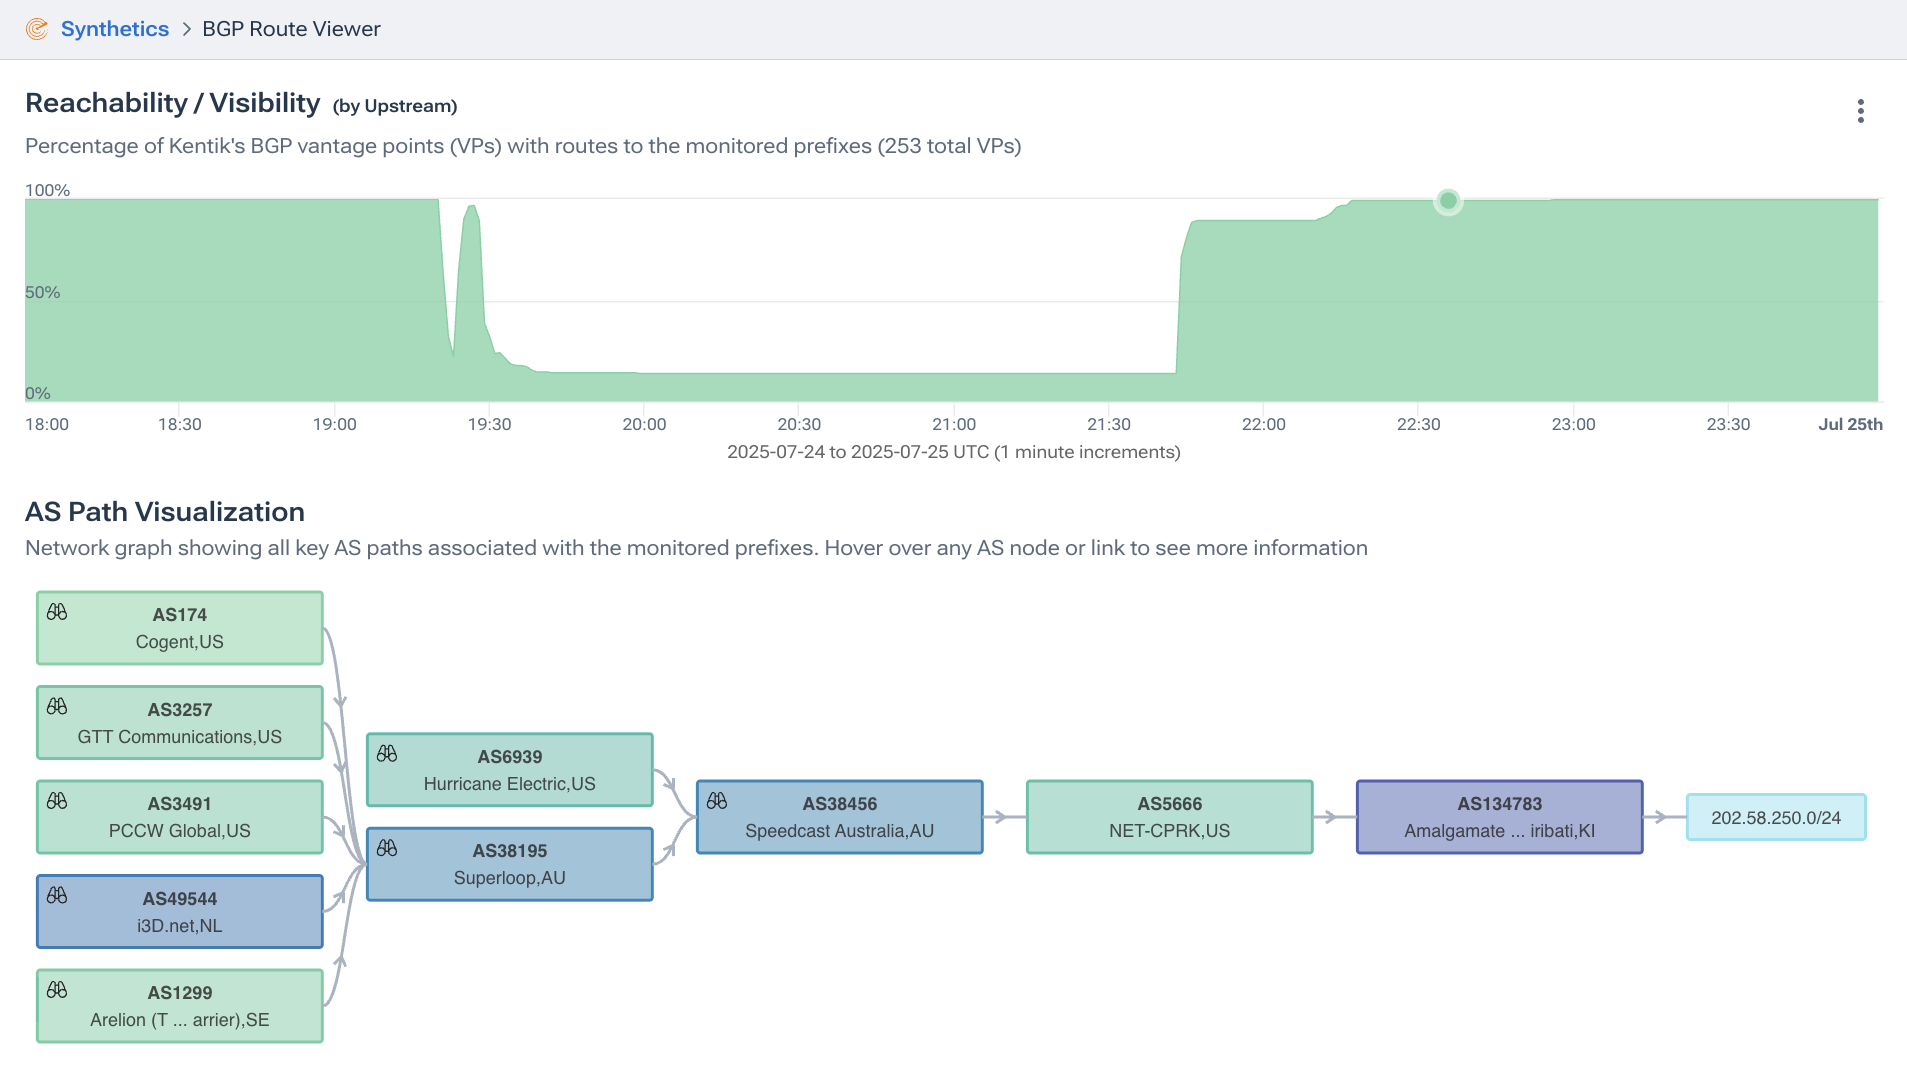Select the AS3491 PCCW Global node
1907x1074 pixels.
tap(180, 817)
